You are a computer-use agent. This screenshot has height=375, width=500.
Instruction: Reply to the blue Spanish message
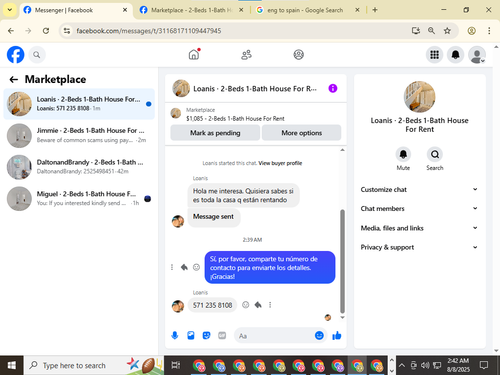point(184,267)
